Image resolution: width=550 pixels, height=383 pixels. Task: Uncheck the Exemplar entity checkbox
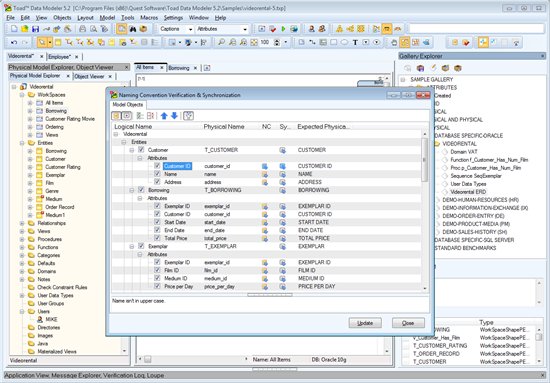141,246
